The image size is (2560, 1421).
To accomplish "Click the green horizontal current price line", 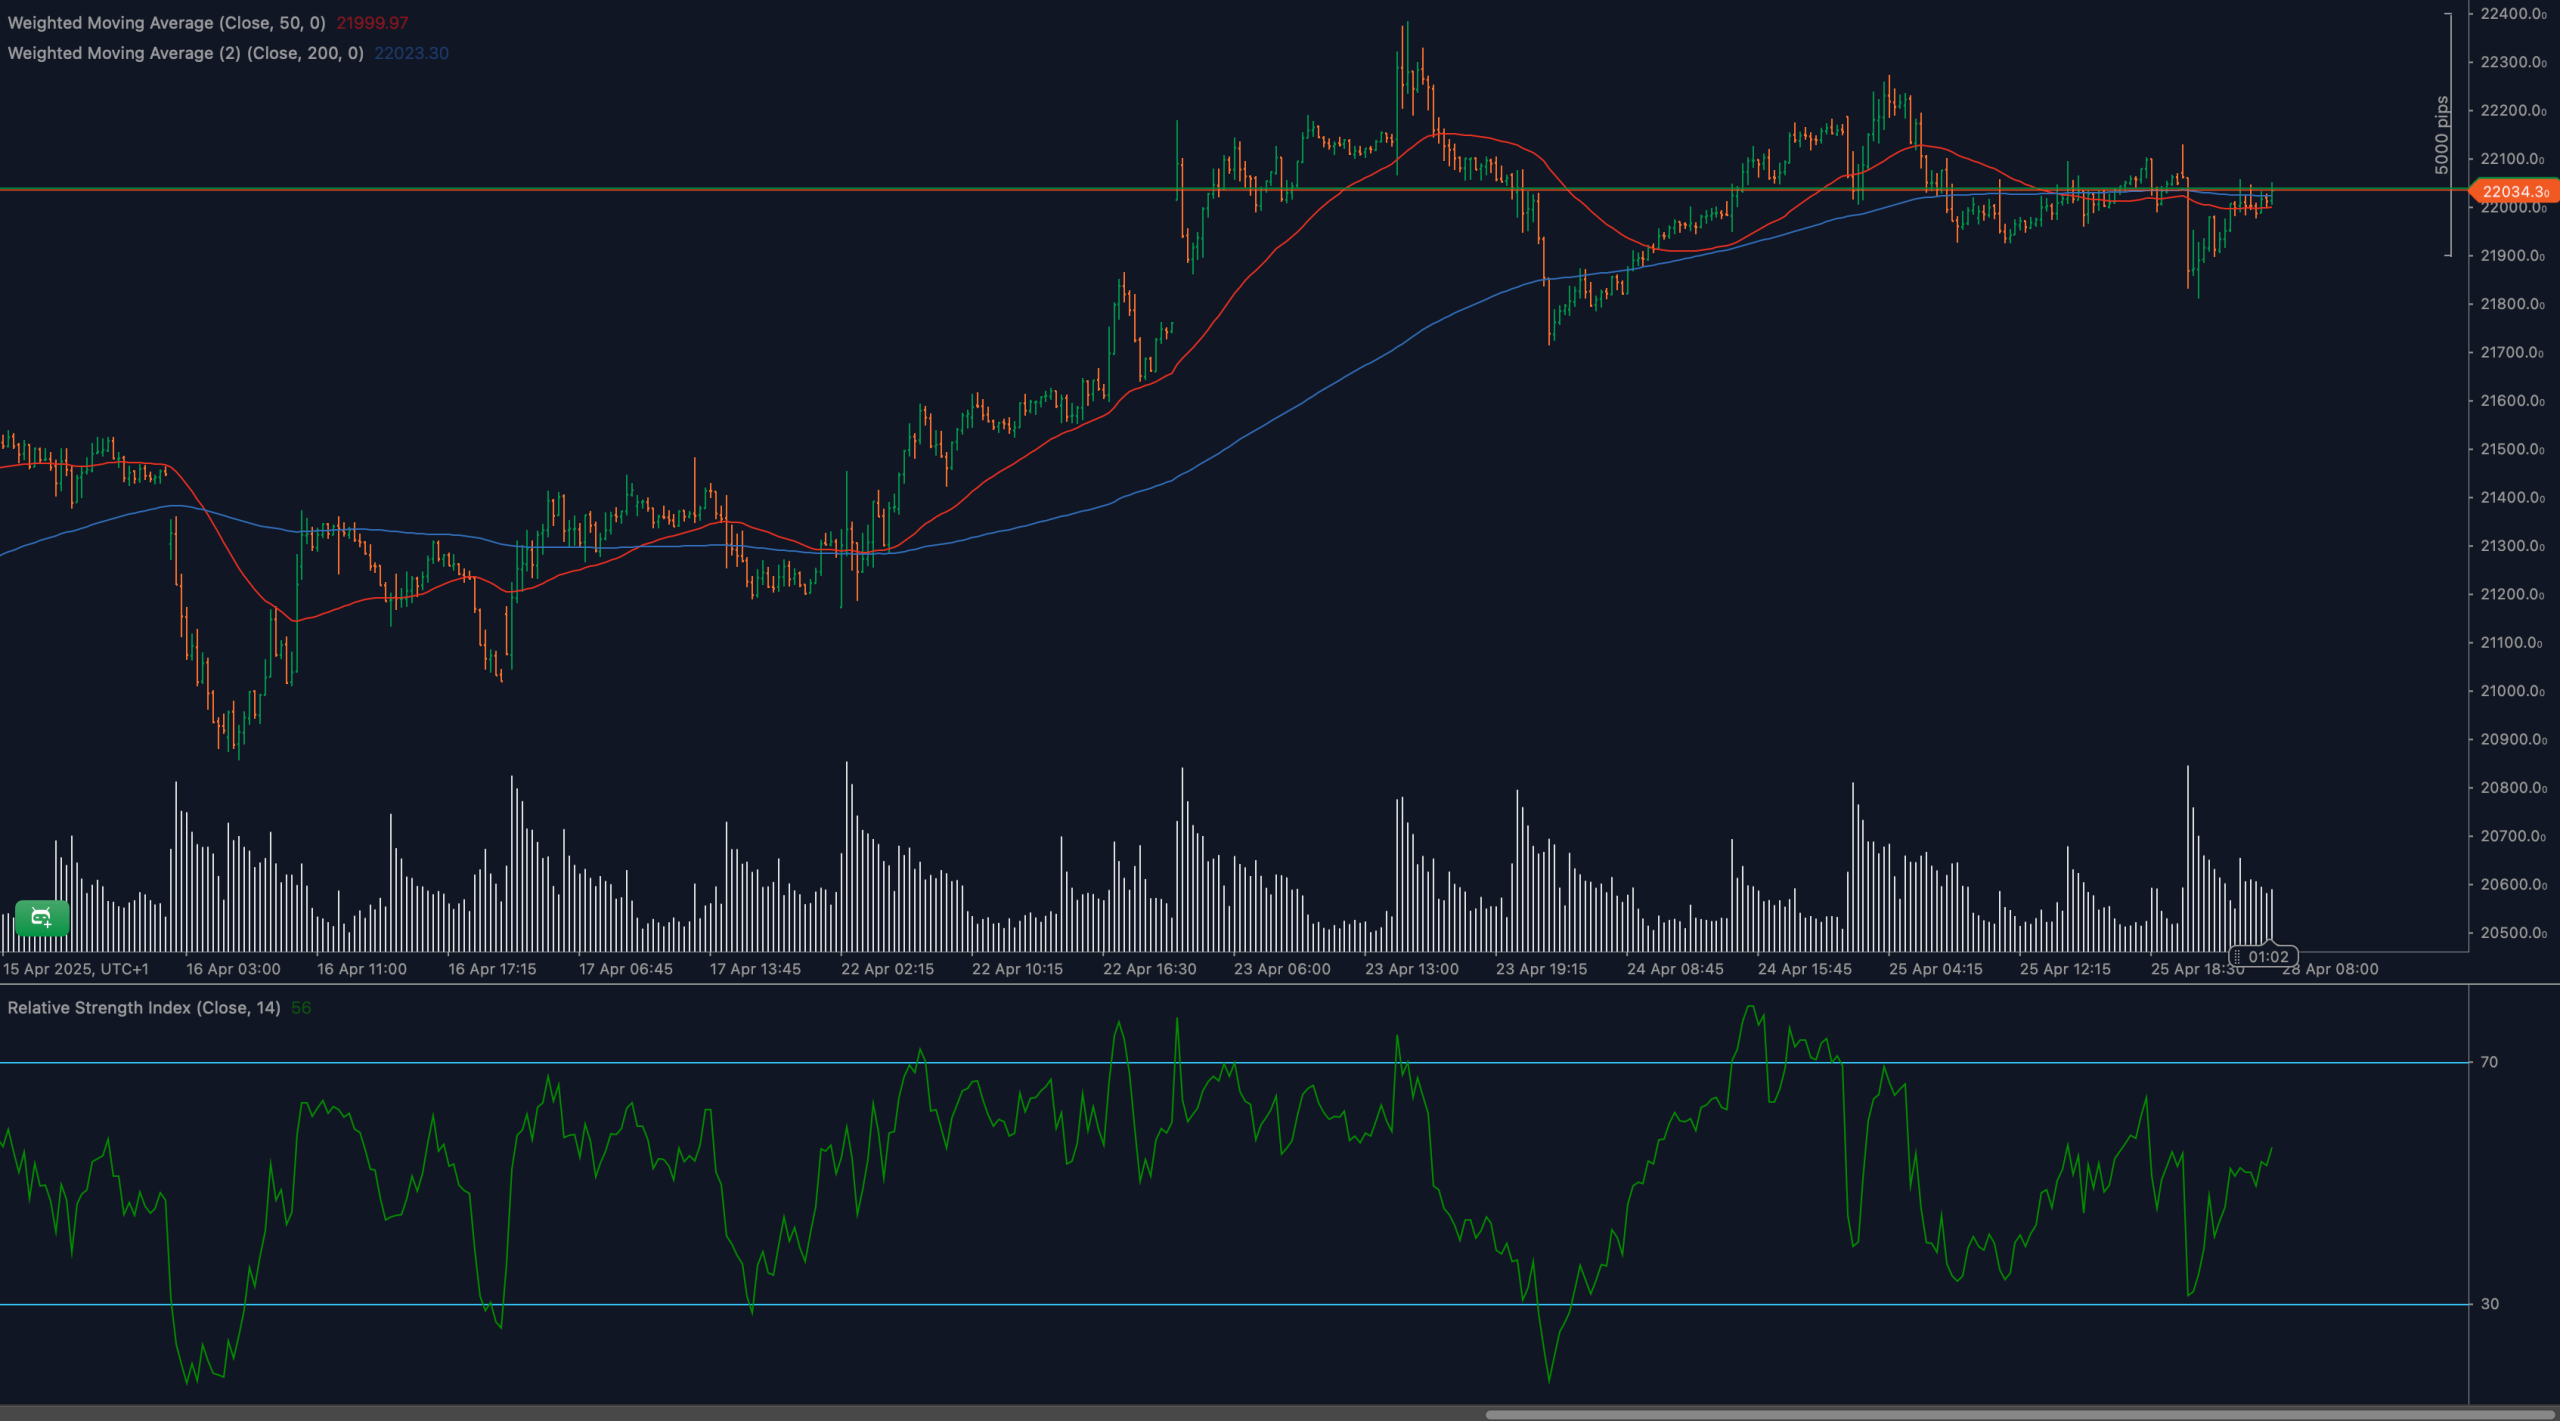I will pos(1234,188).
